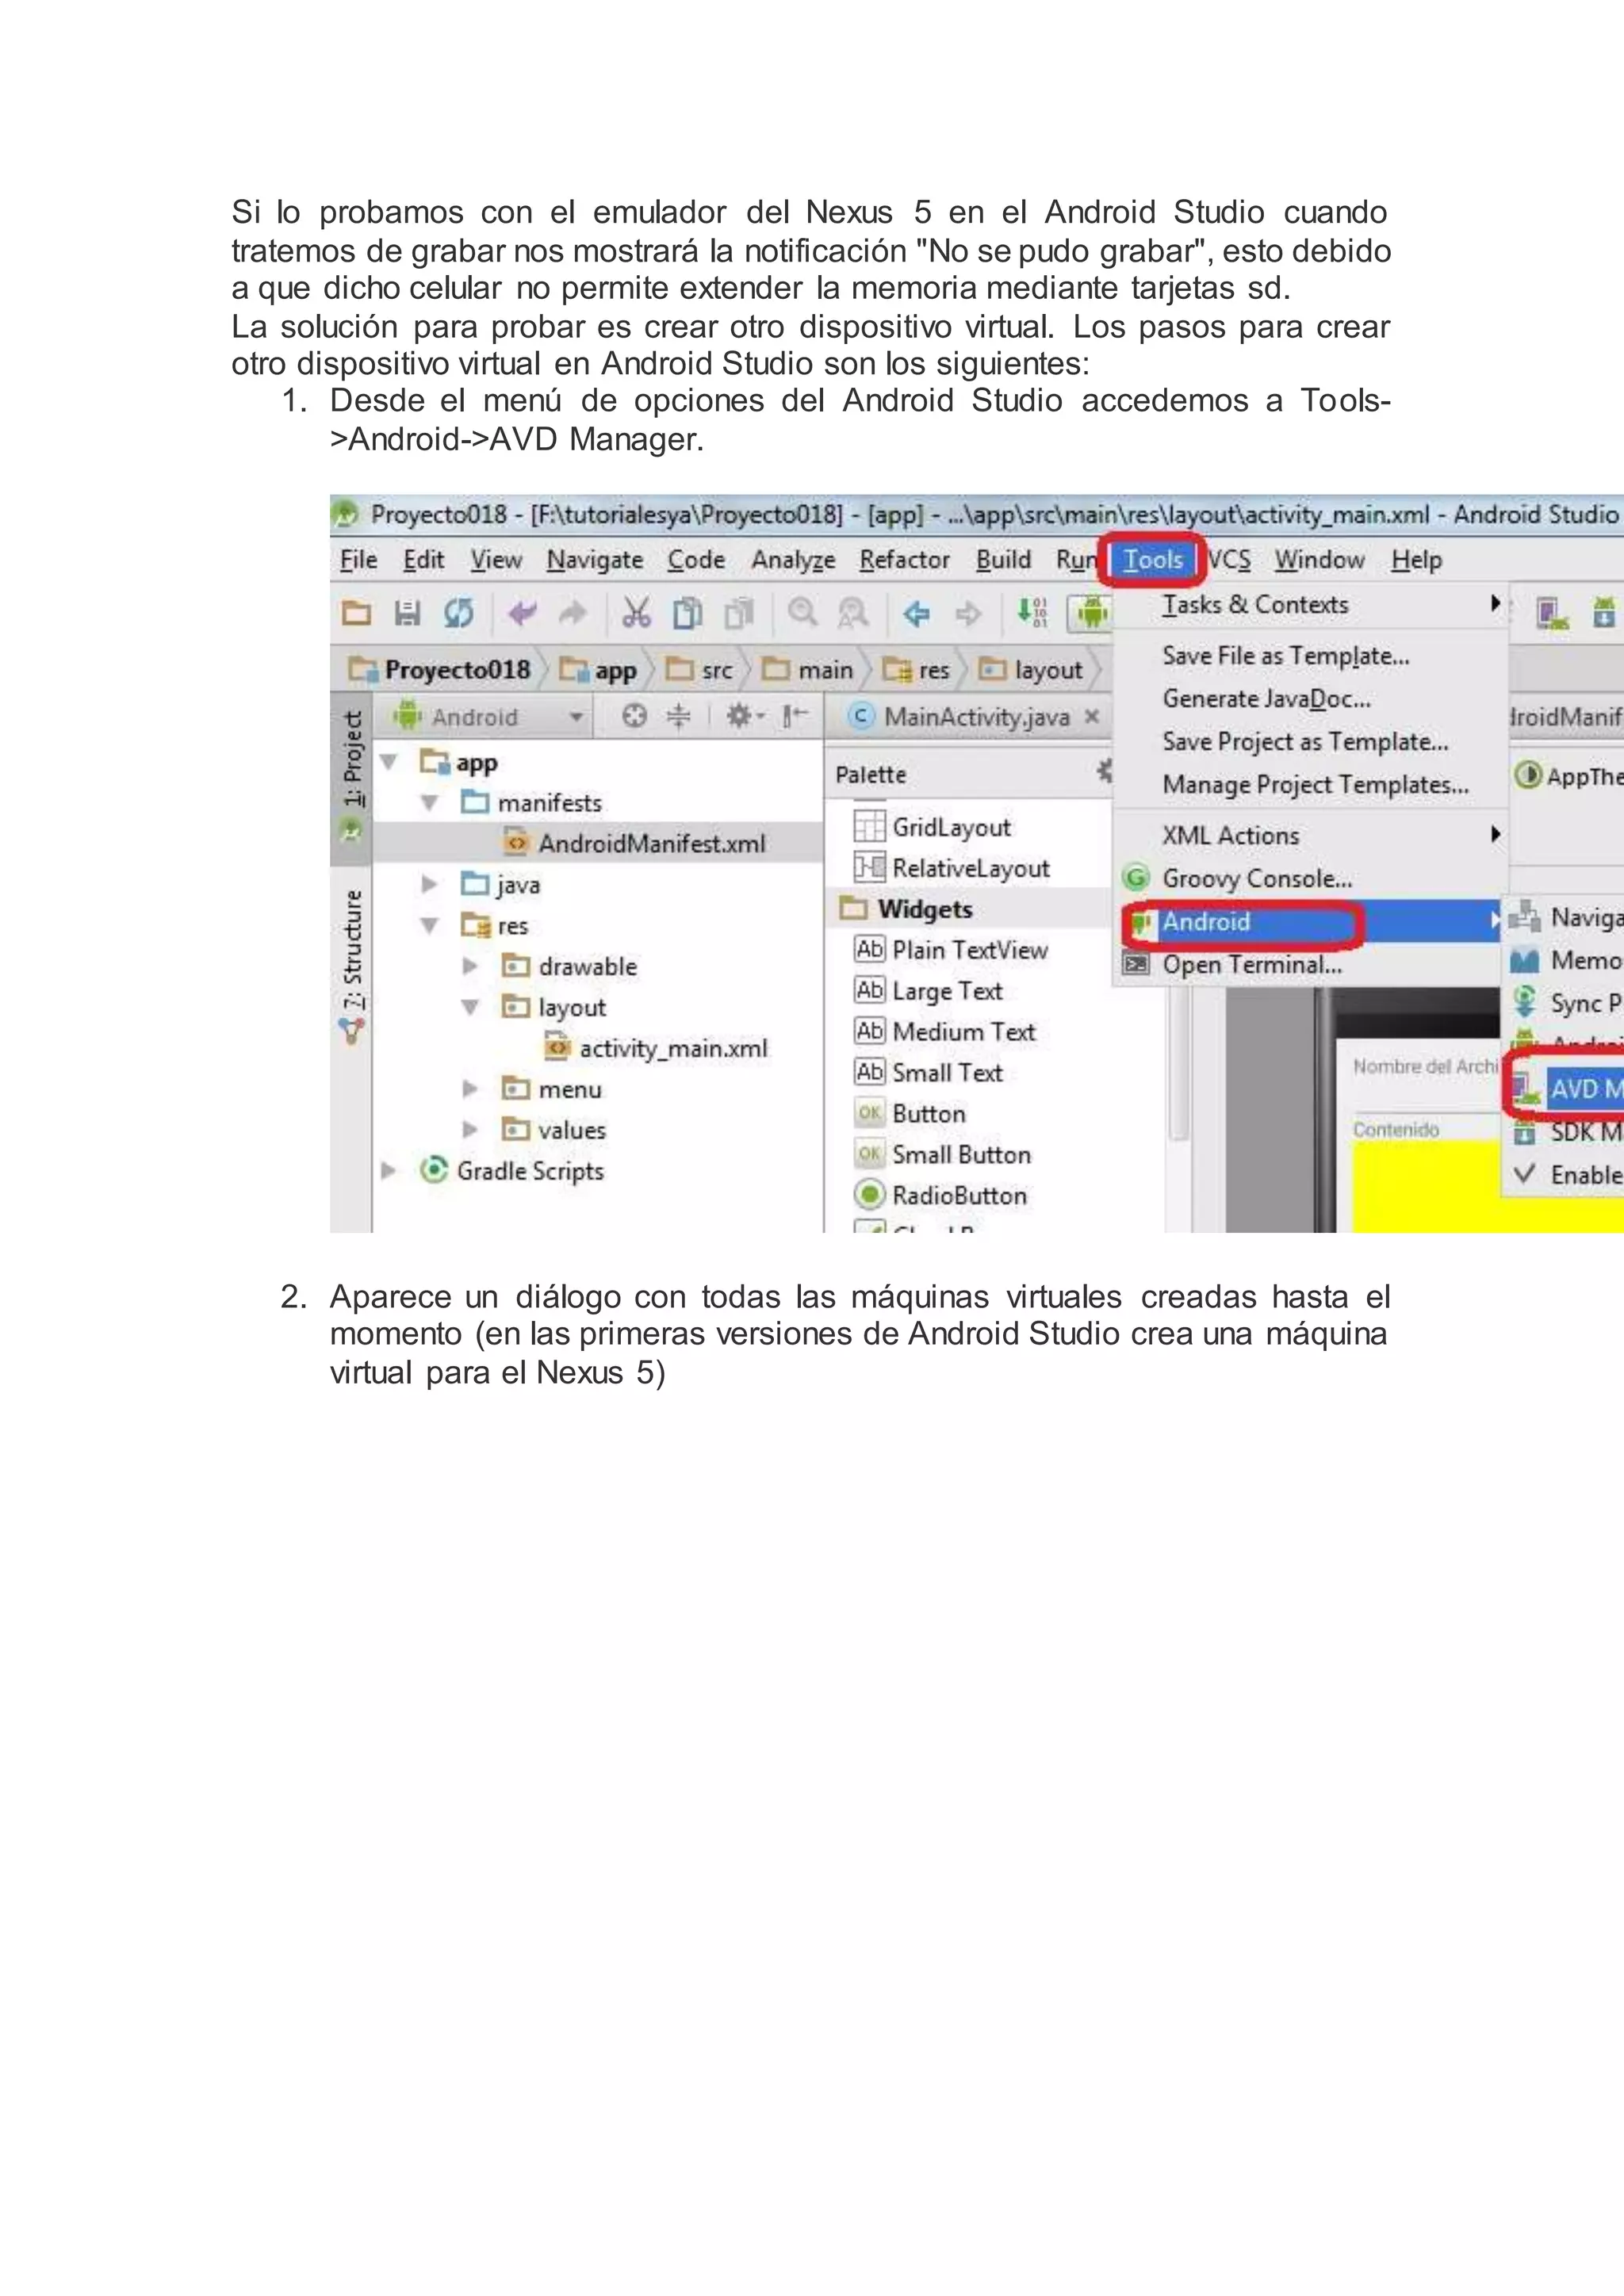Screen dimensions: 1624x2296
Task: Open the Build menu
Action: pos(1003,559)
